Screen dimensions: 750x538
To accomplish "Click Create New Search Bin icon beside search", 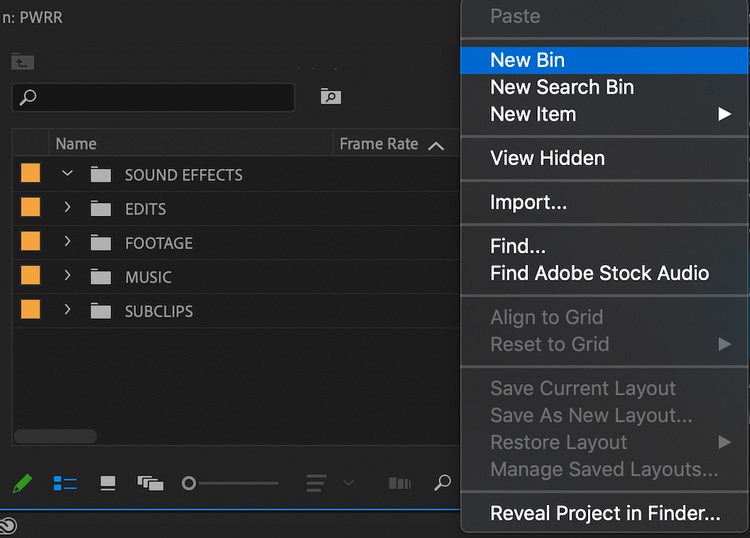I will pos(331,96).
